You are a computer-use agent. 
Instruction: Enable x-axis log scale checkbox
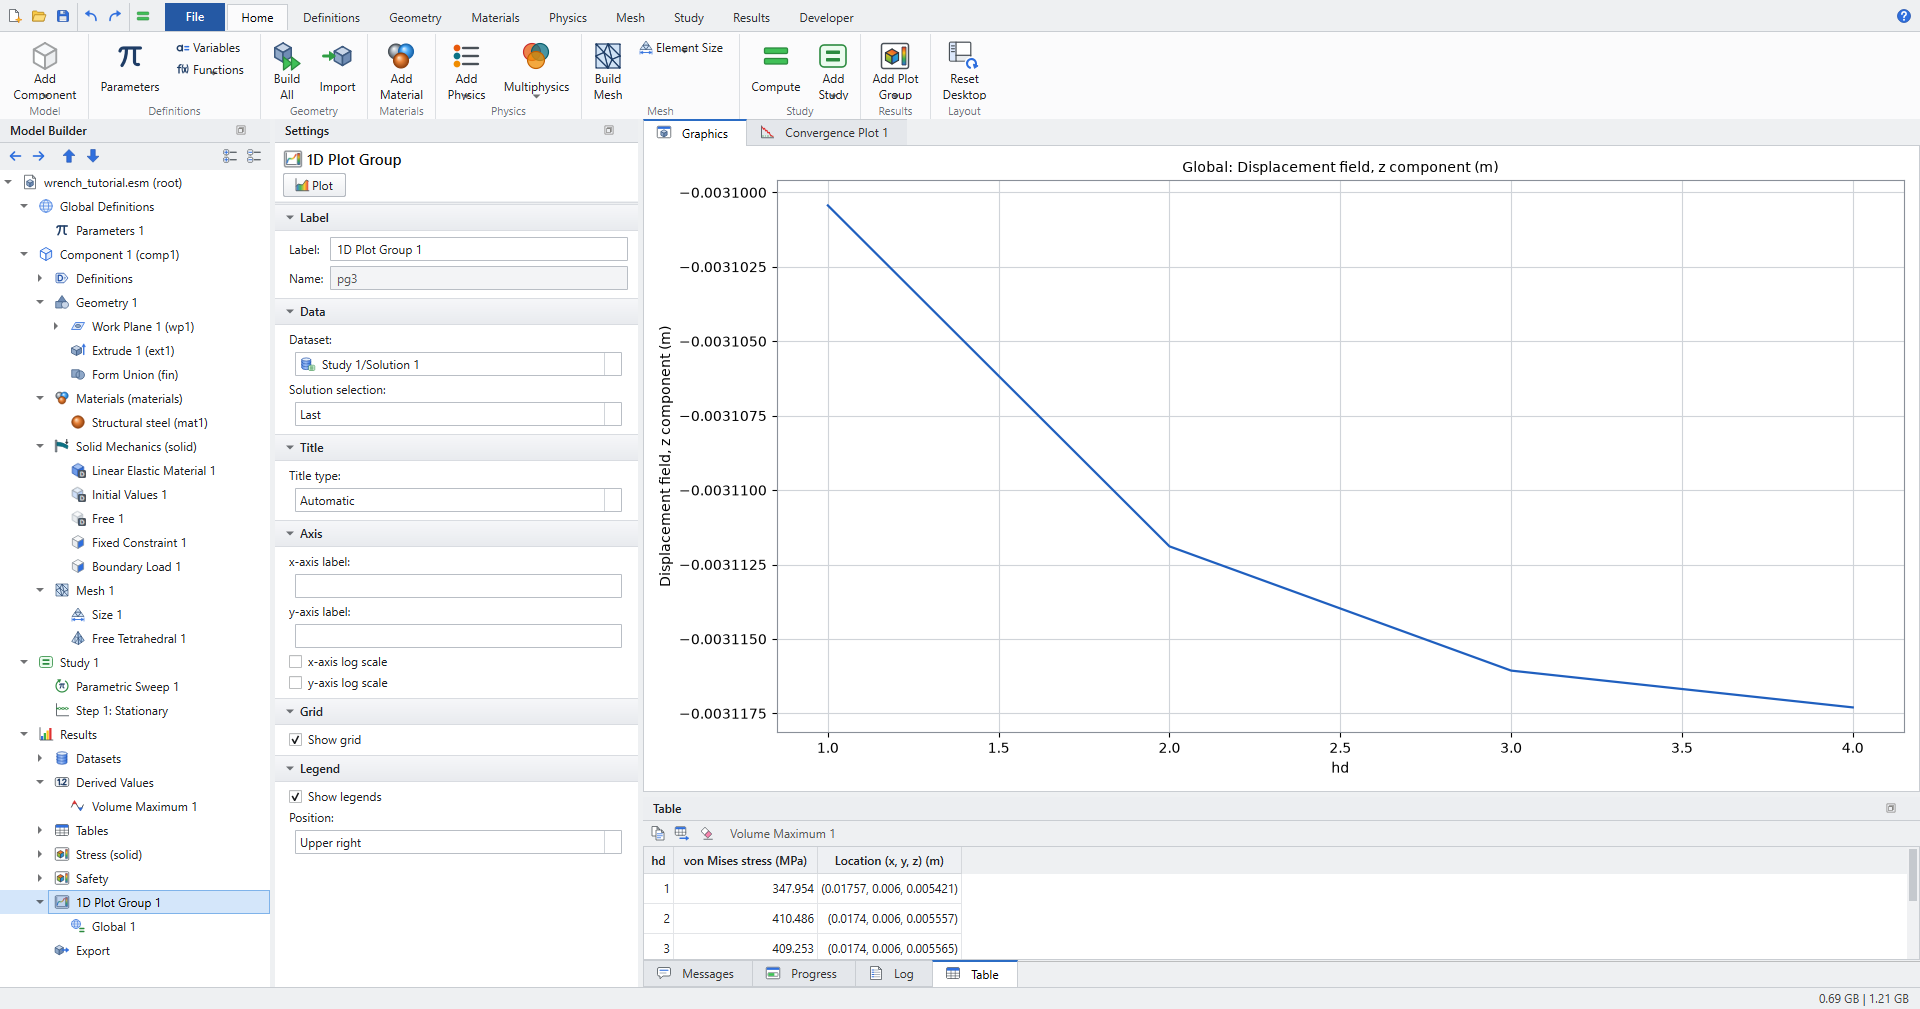pyautogui.click(x=296, y=662)
